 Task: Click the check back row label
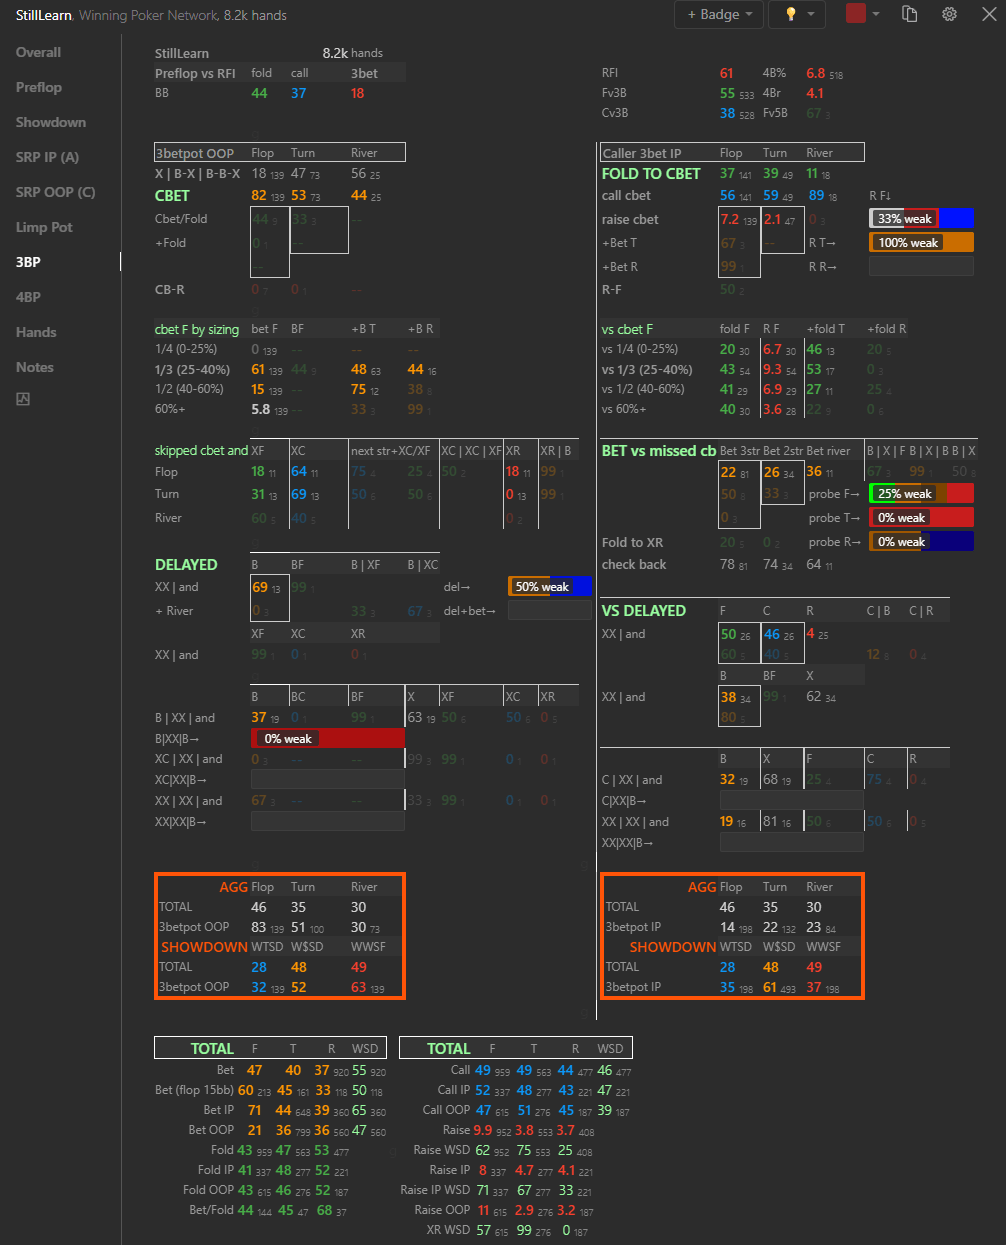coord(634,564)
